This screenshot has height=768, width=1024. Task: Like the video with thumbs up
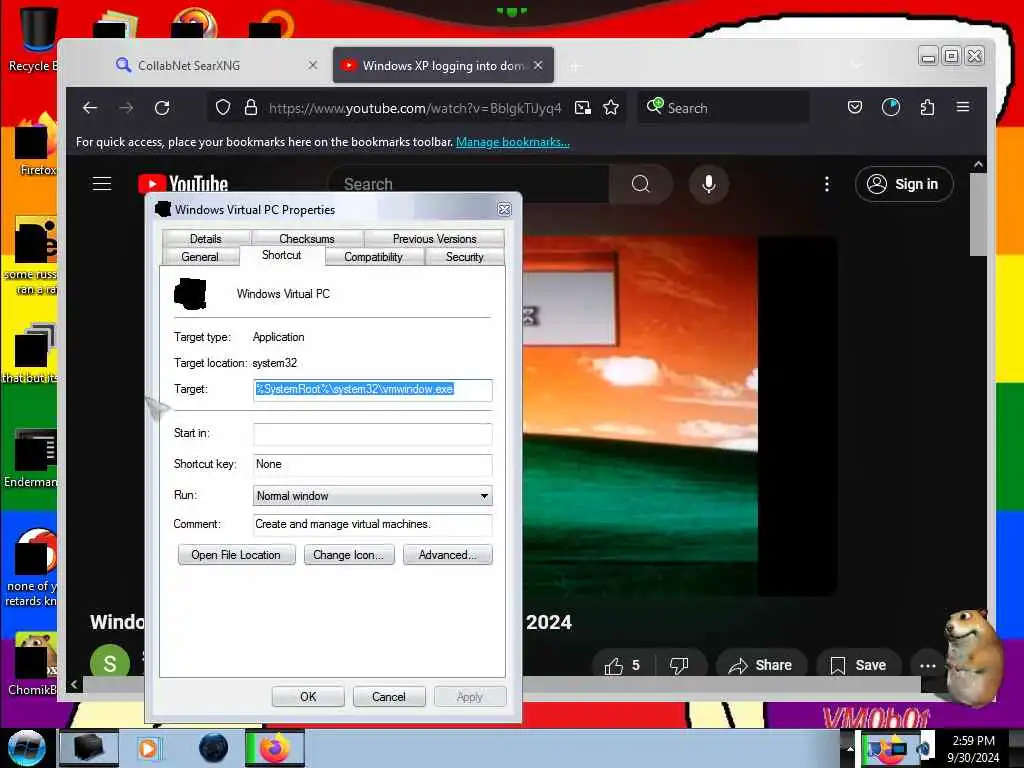click(x=622, y=665)
